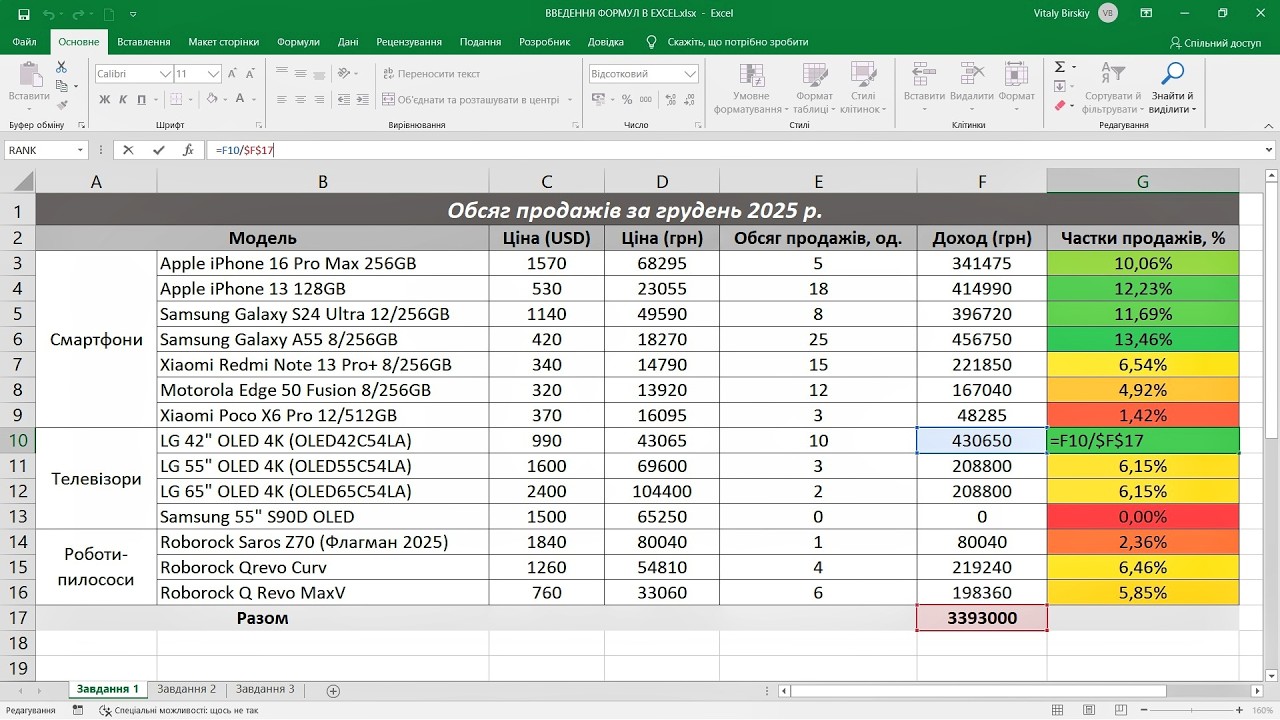Click the percent style icon

click(627, 99)
